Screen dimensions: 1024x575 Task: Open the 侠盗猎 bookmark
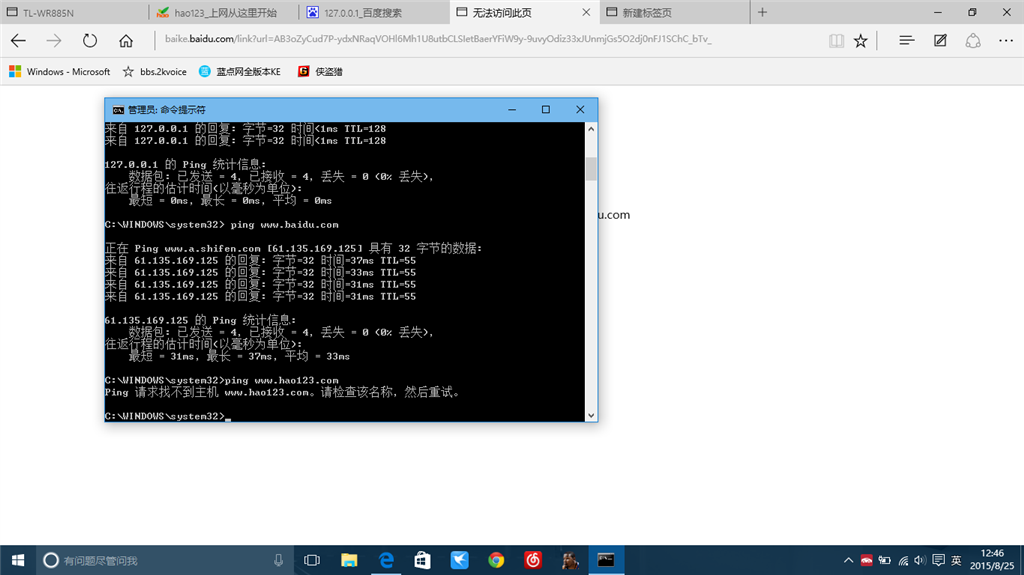pos(320,71)
